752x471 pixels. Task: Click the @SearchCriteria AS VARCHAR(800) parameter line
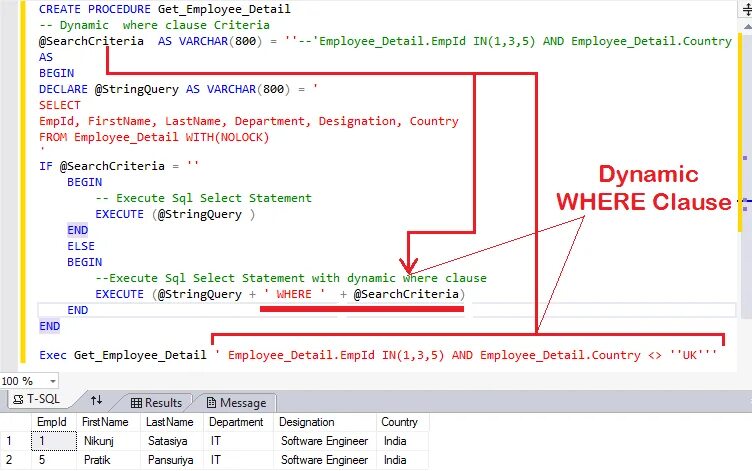click(385, 41)
